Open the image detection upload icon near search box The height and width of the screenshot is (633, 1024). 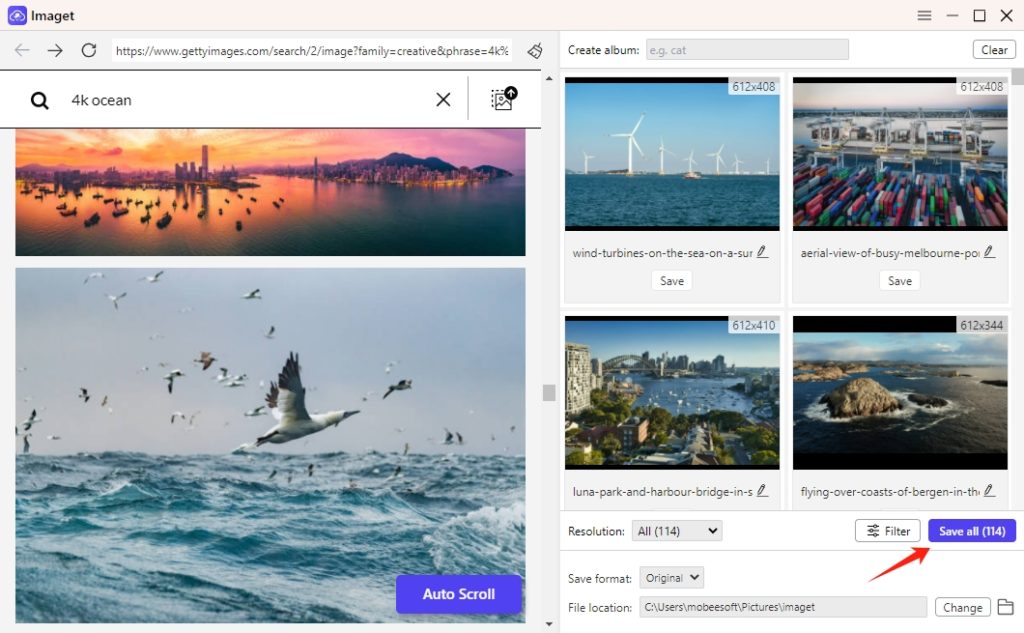coord(501,100)
